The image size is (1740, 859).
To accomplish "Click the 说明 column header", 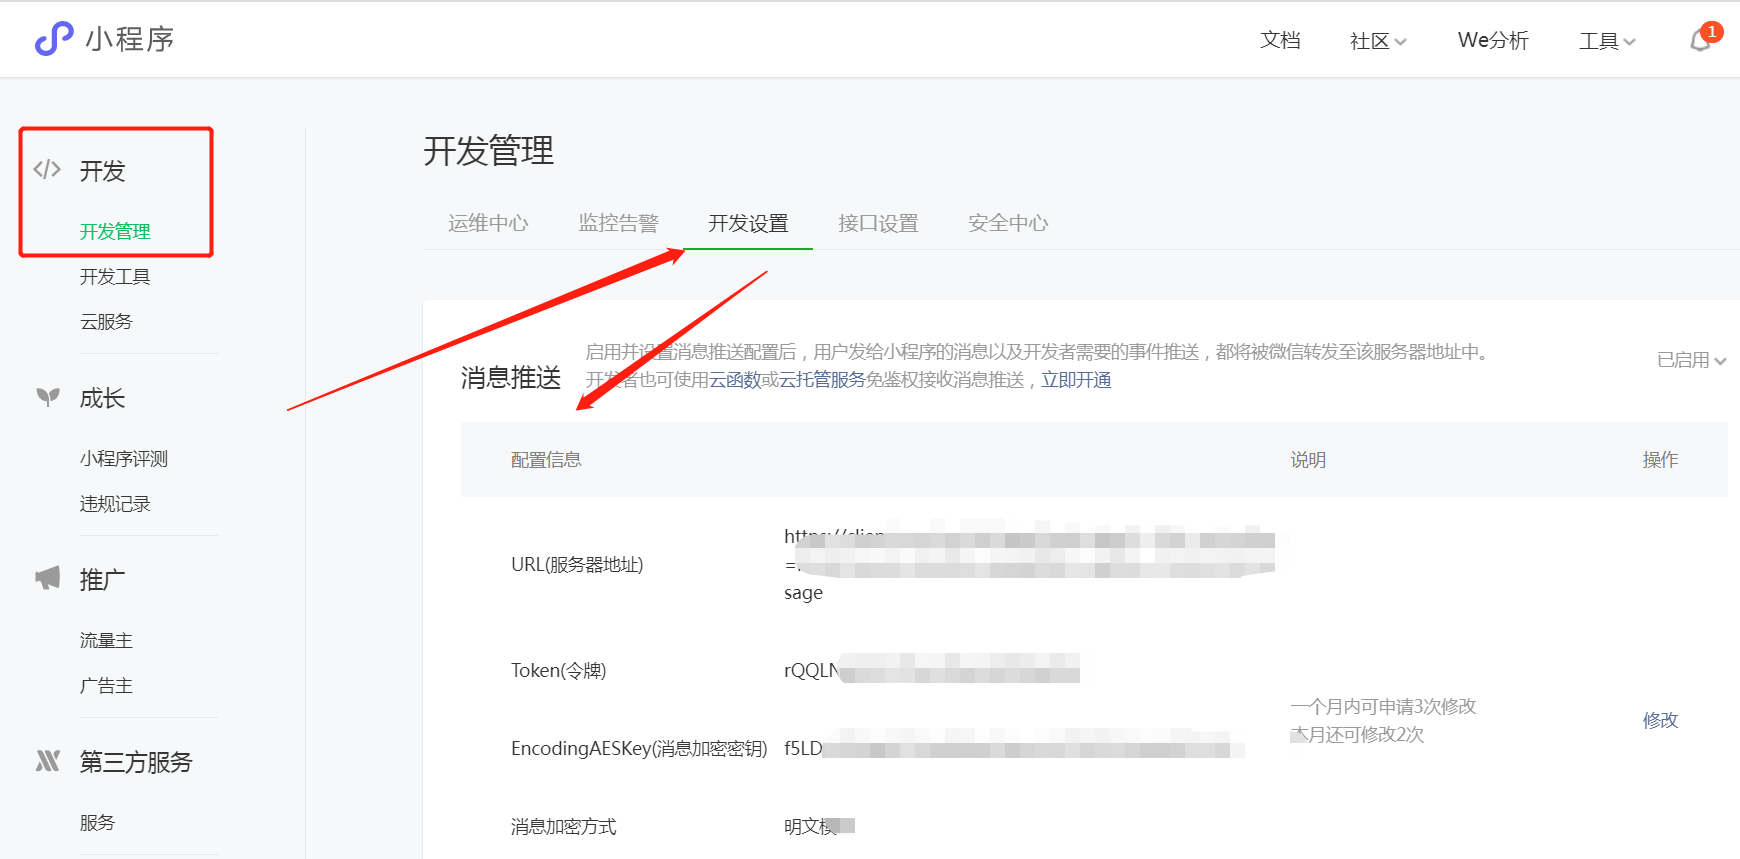I will [1308, 460].
